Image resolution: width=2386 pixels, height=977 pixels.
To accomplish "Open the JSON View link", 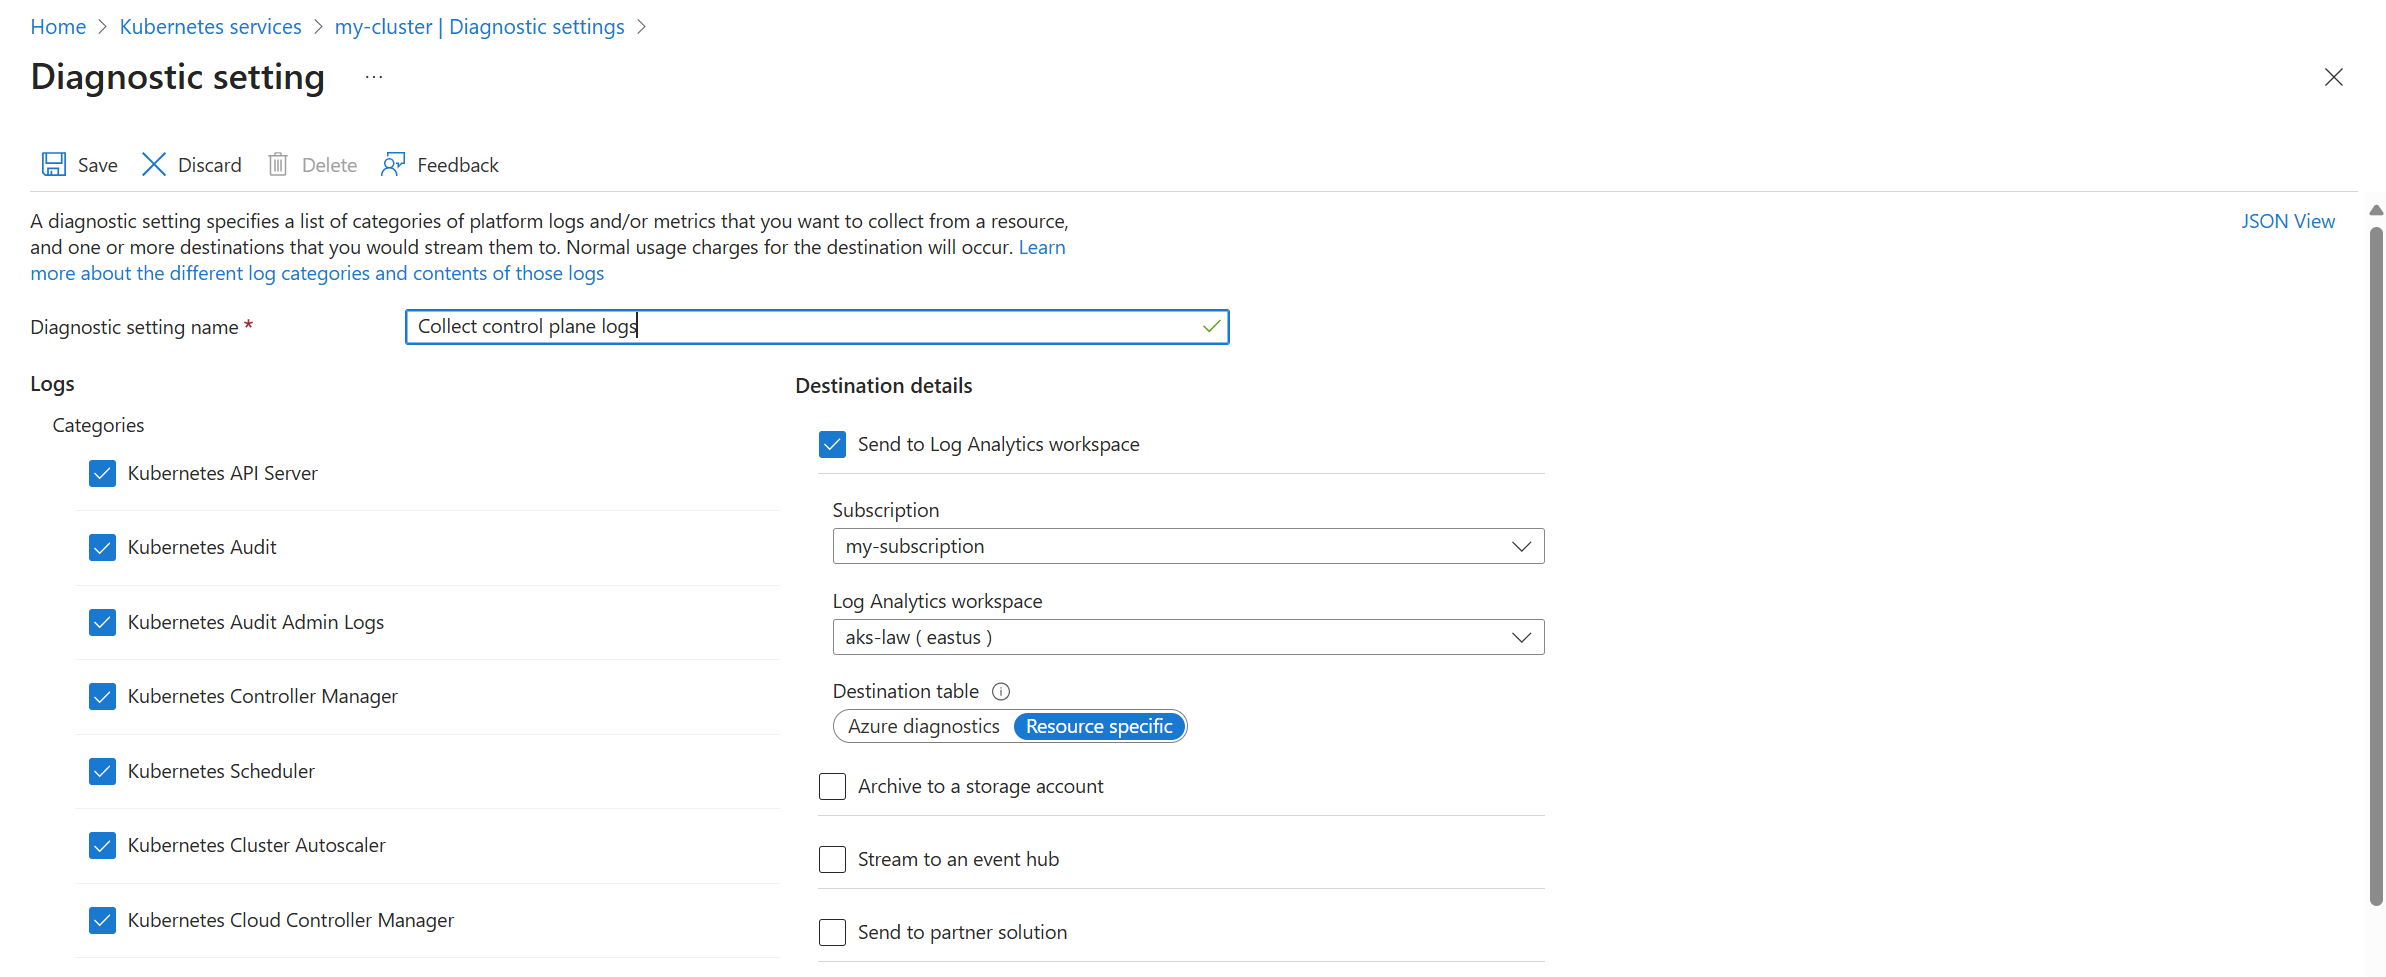I will click(x=2287, y=222).
